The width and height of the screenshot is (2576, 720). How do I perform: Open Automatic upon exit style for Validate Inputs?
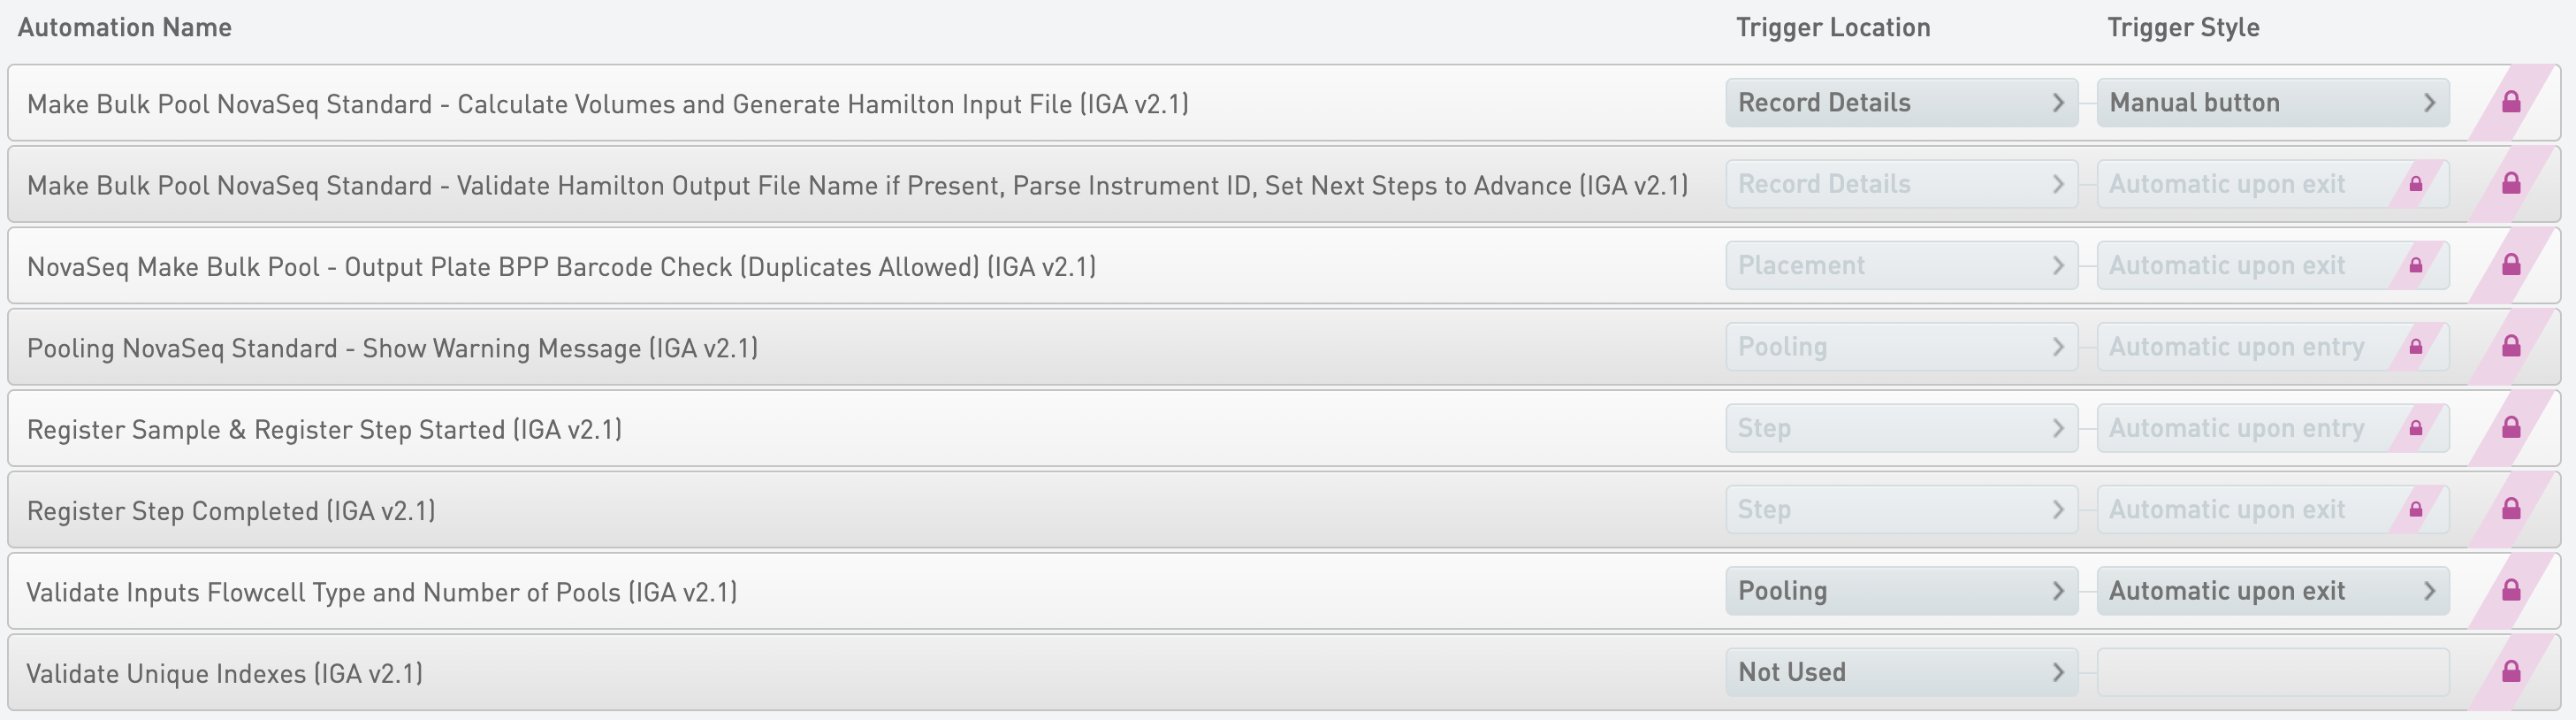click(2272, 591)
